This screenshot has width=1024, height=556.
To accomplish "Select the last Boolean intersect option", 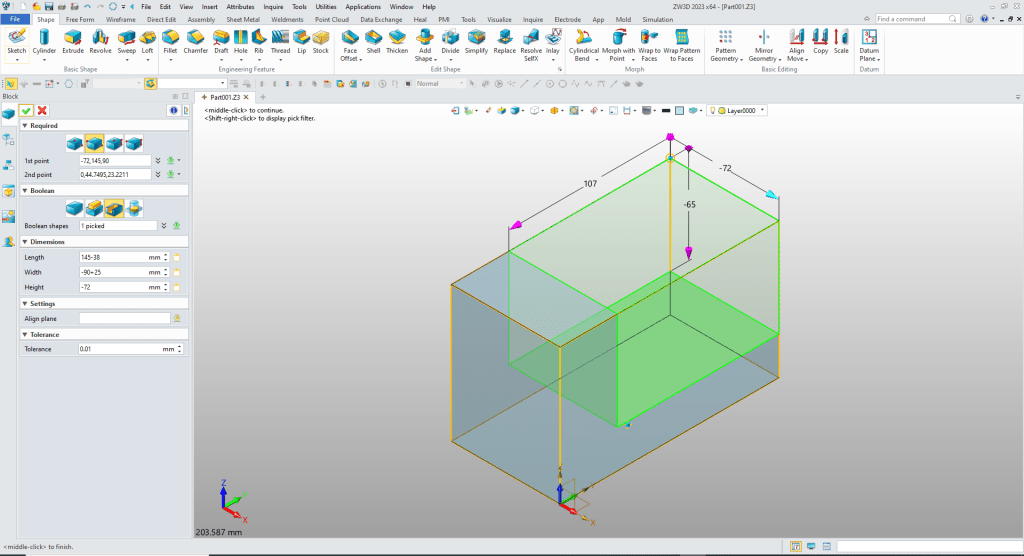I will 134,208.
